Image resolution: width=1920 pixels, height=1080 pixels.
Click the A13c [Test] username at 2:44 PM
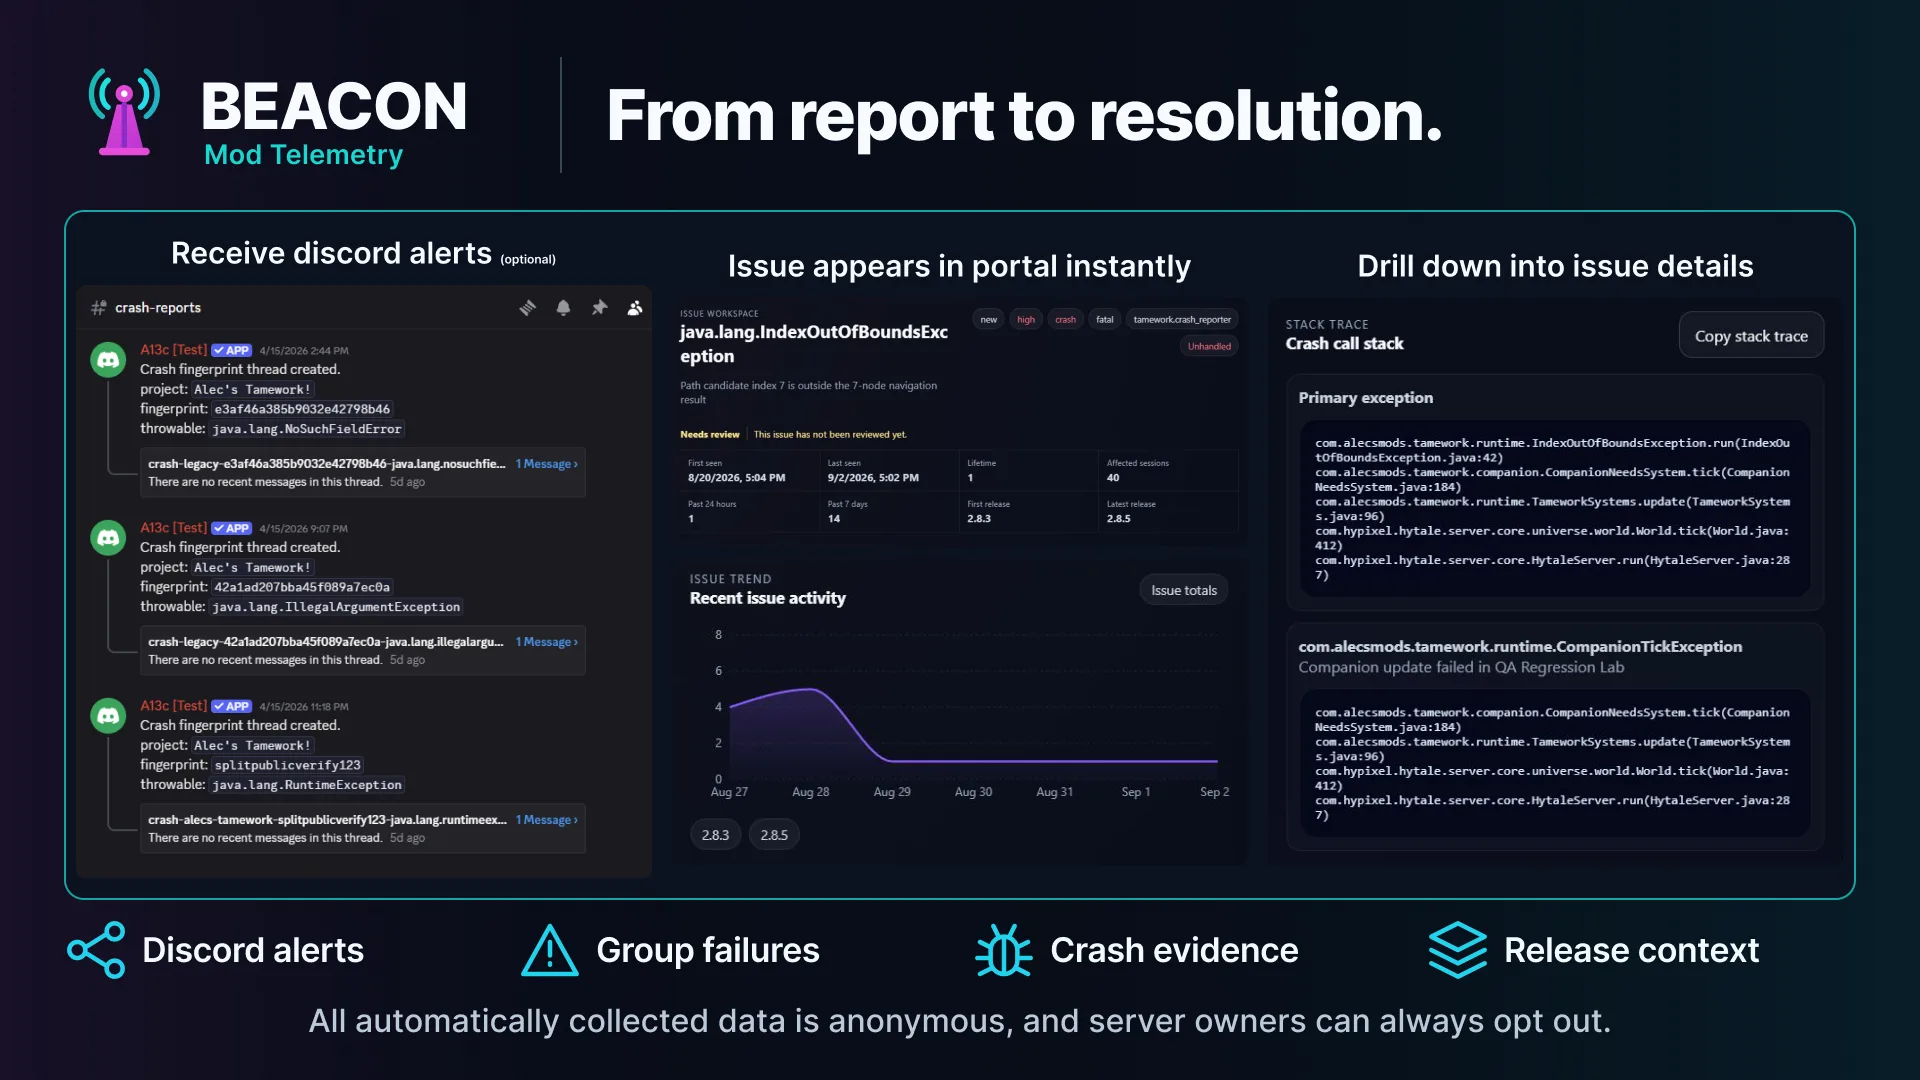173,350
